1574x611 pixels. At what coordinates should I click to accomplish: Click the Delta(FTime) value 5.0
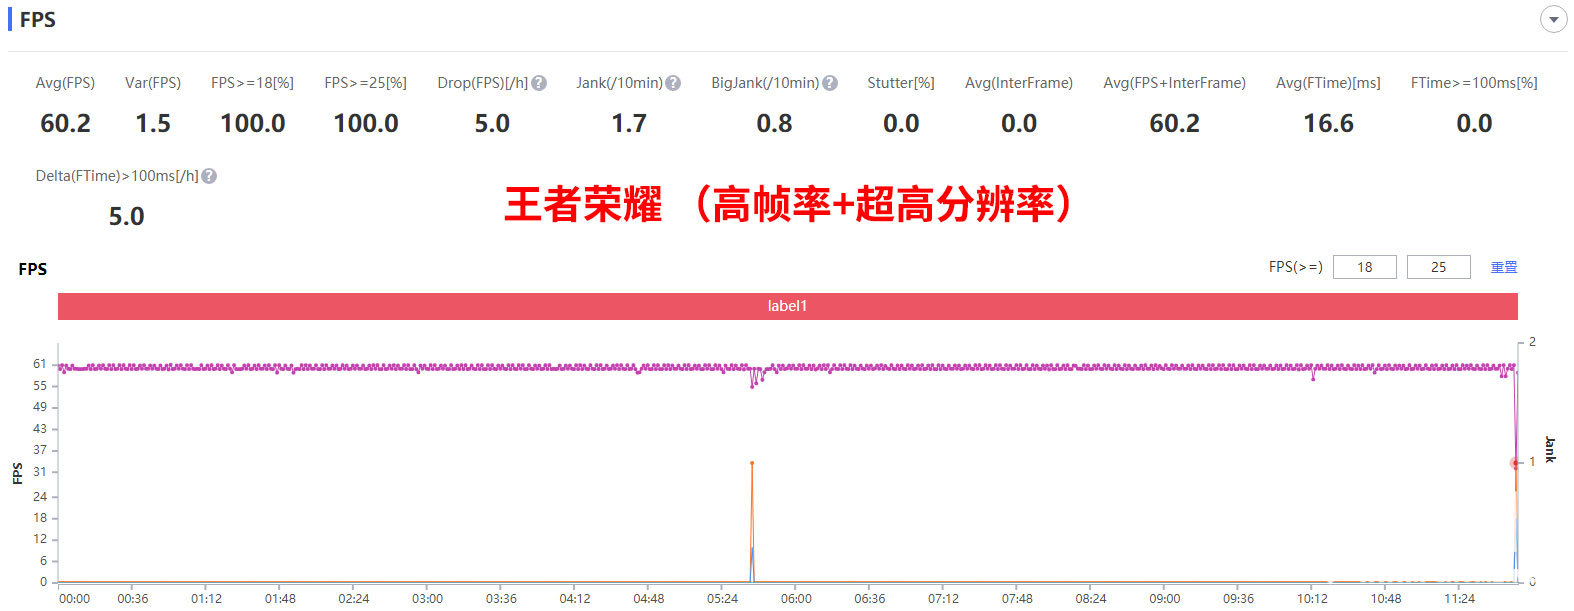pyautogui.click(x=126, y=216)
